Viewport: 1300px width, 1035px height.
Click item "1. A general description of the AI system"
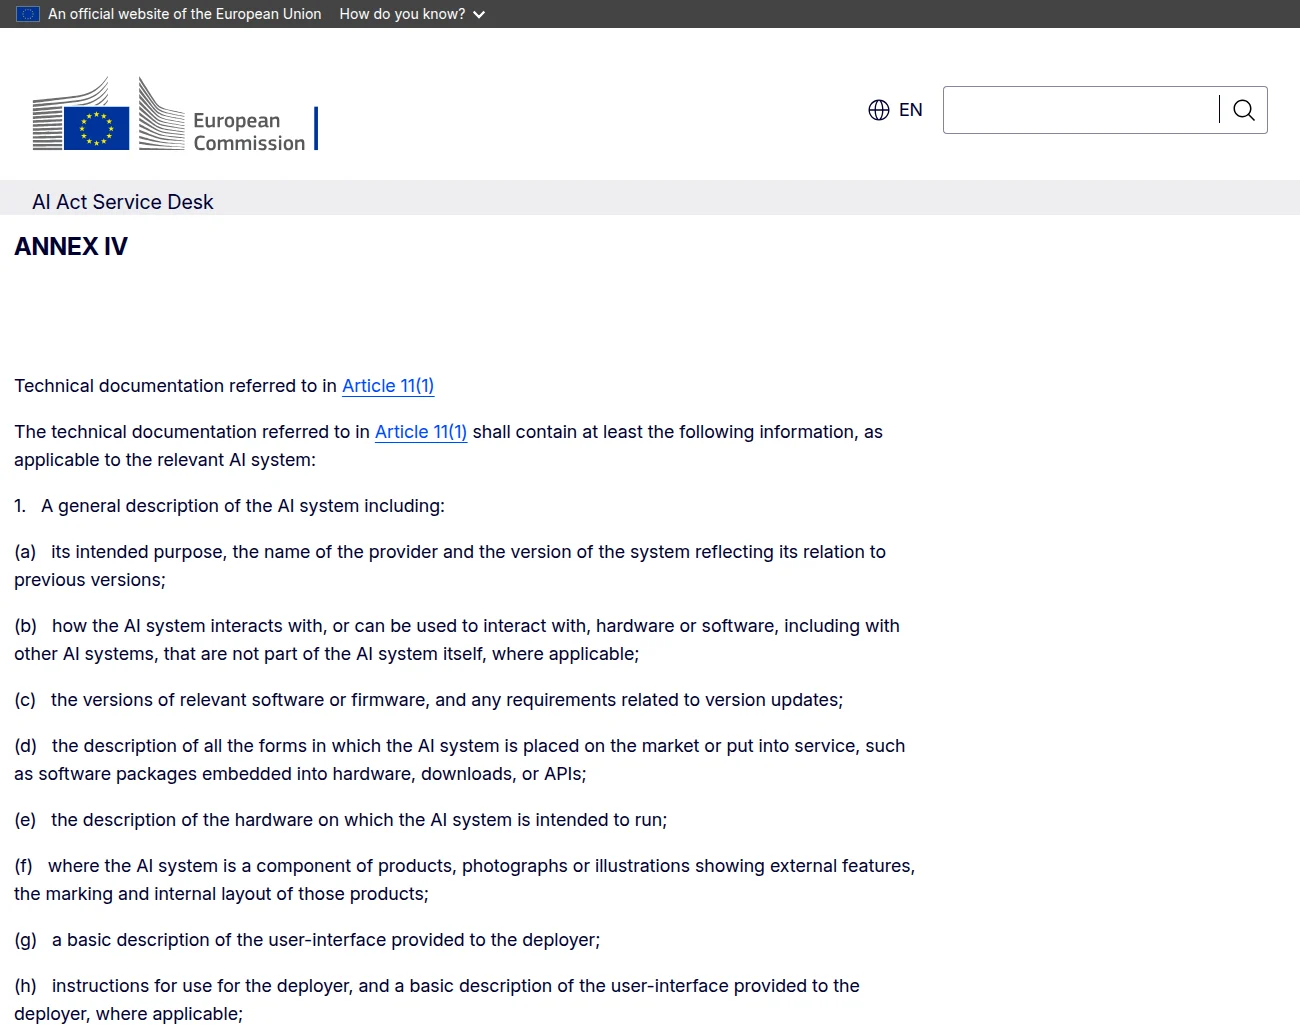229,506
